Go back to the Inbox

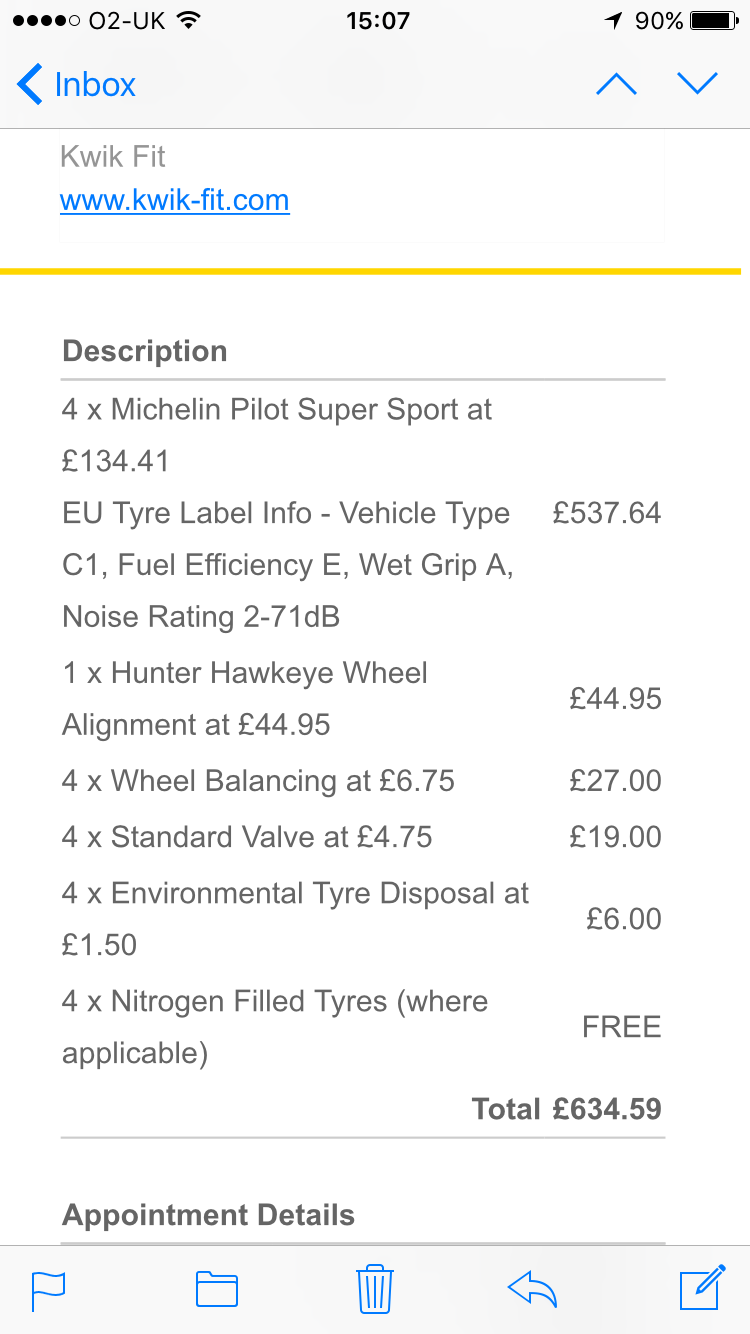pos(77,85)
